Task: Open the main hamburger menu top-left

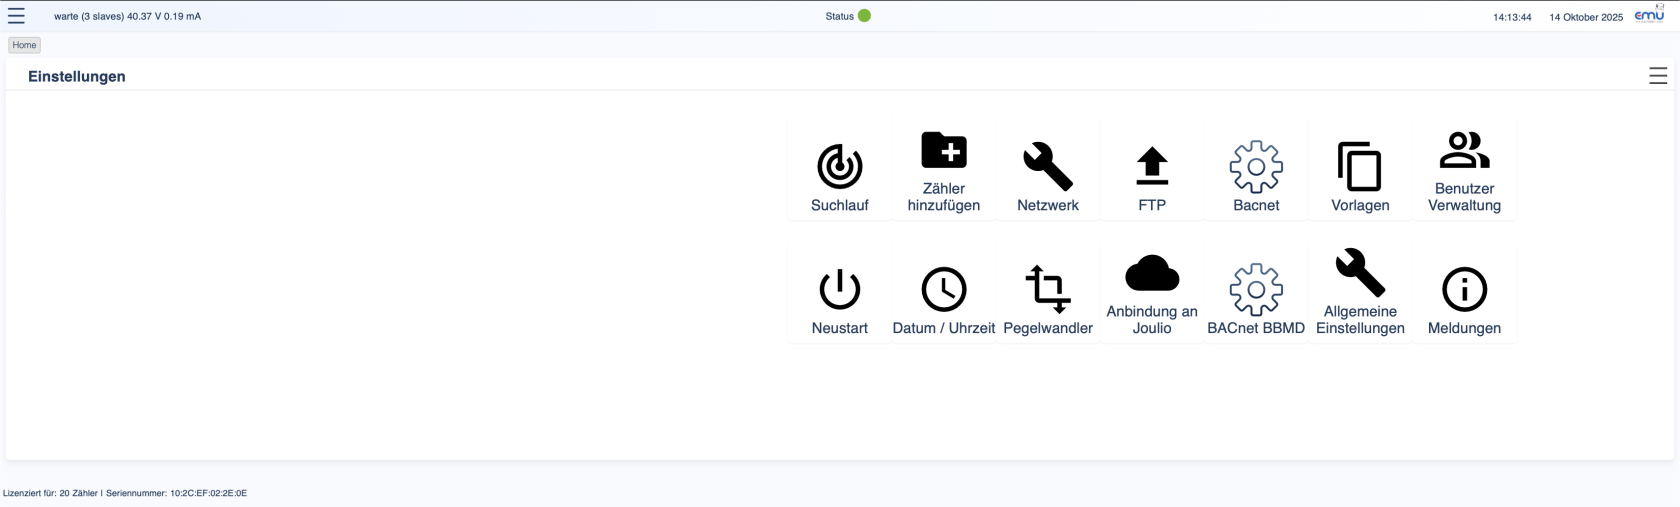Action: click(16, 16)
